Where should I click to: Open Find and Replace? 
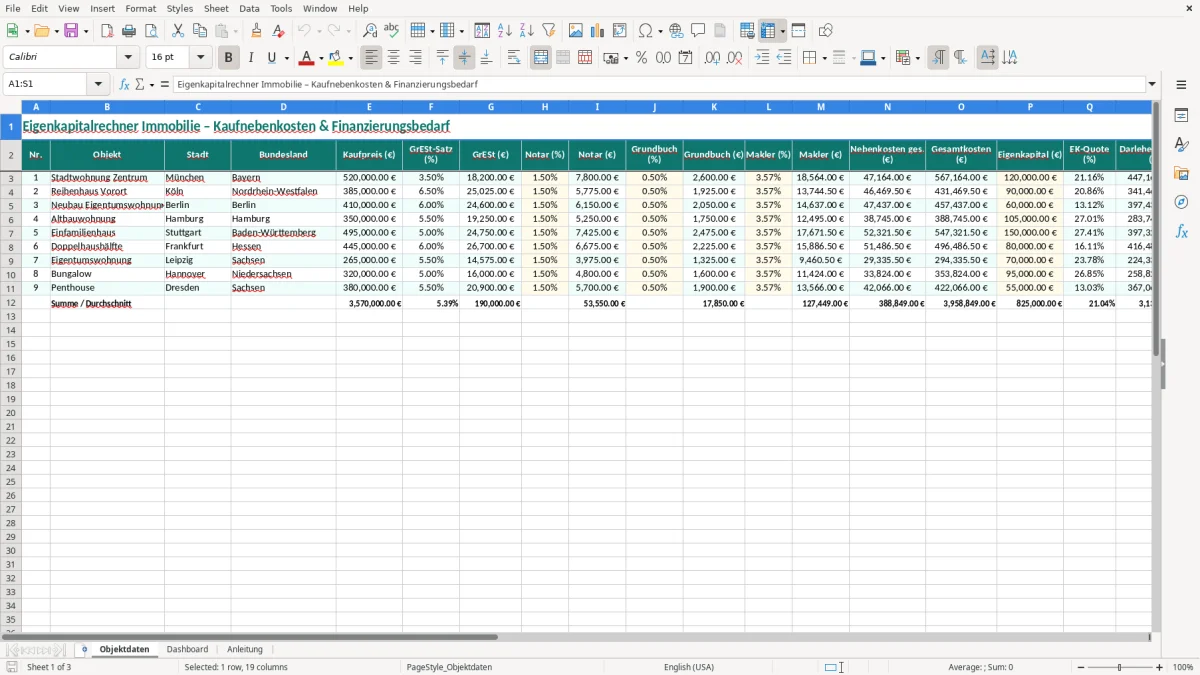[x=369, y=31]
